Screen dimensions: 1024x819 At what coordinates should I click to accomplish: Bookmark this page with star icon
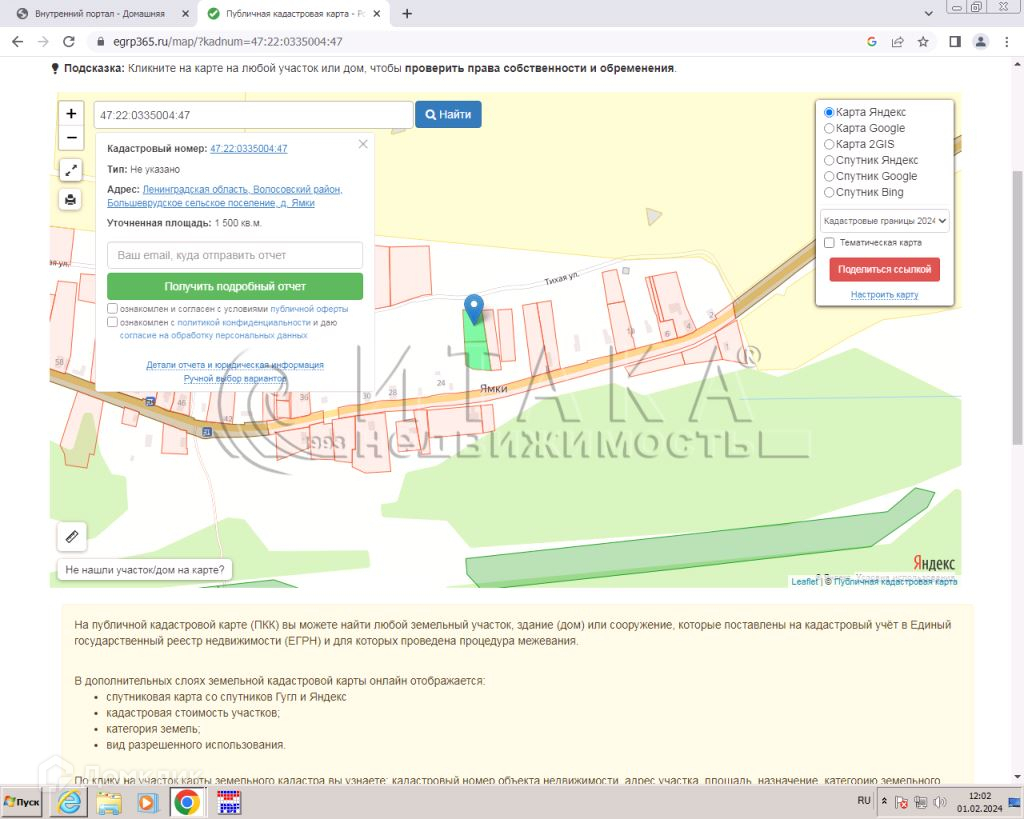pyautogui.click(x=923, y=42)
